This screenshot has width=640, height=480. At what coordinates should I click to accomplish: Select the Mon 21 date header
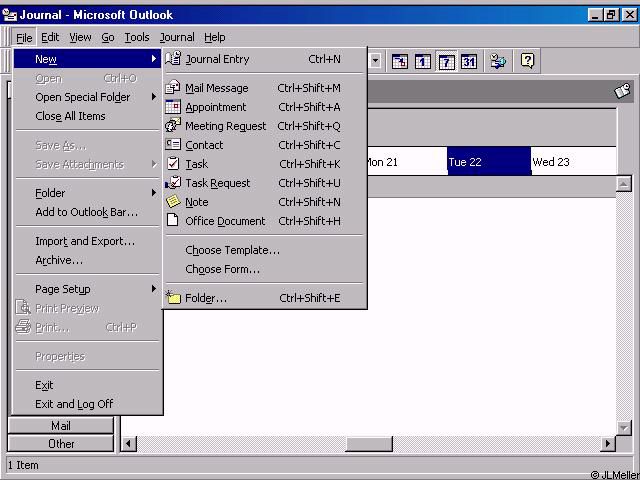(407, 162)
